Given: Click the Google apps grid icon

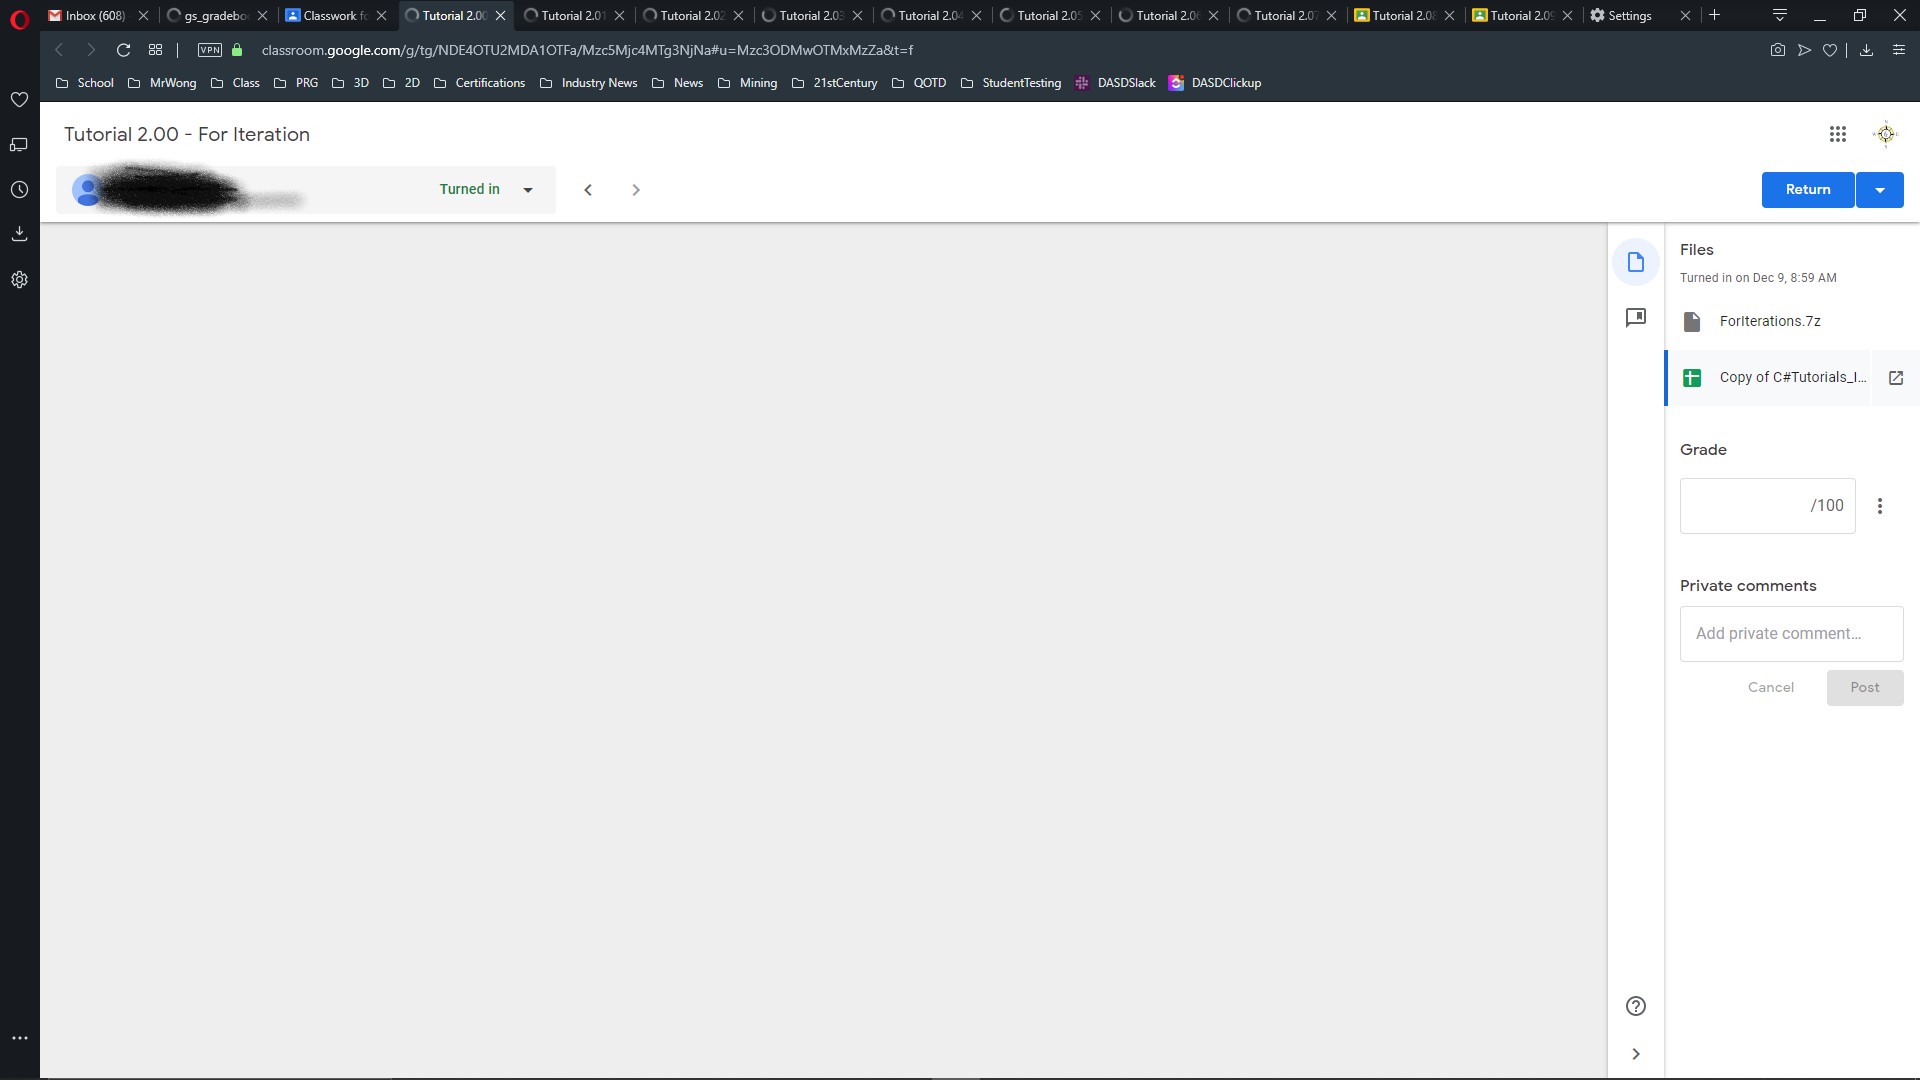Looking at the screenshot, I should coord(1837,134).
